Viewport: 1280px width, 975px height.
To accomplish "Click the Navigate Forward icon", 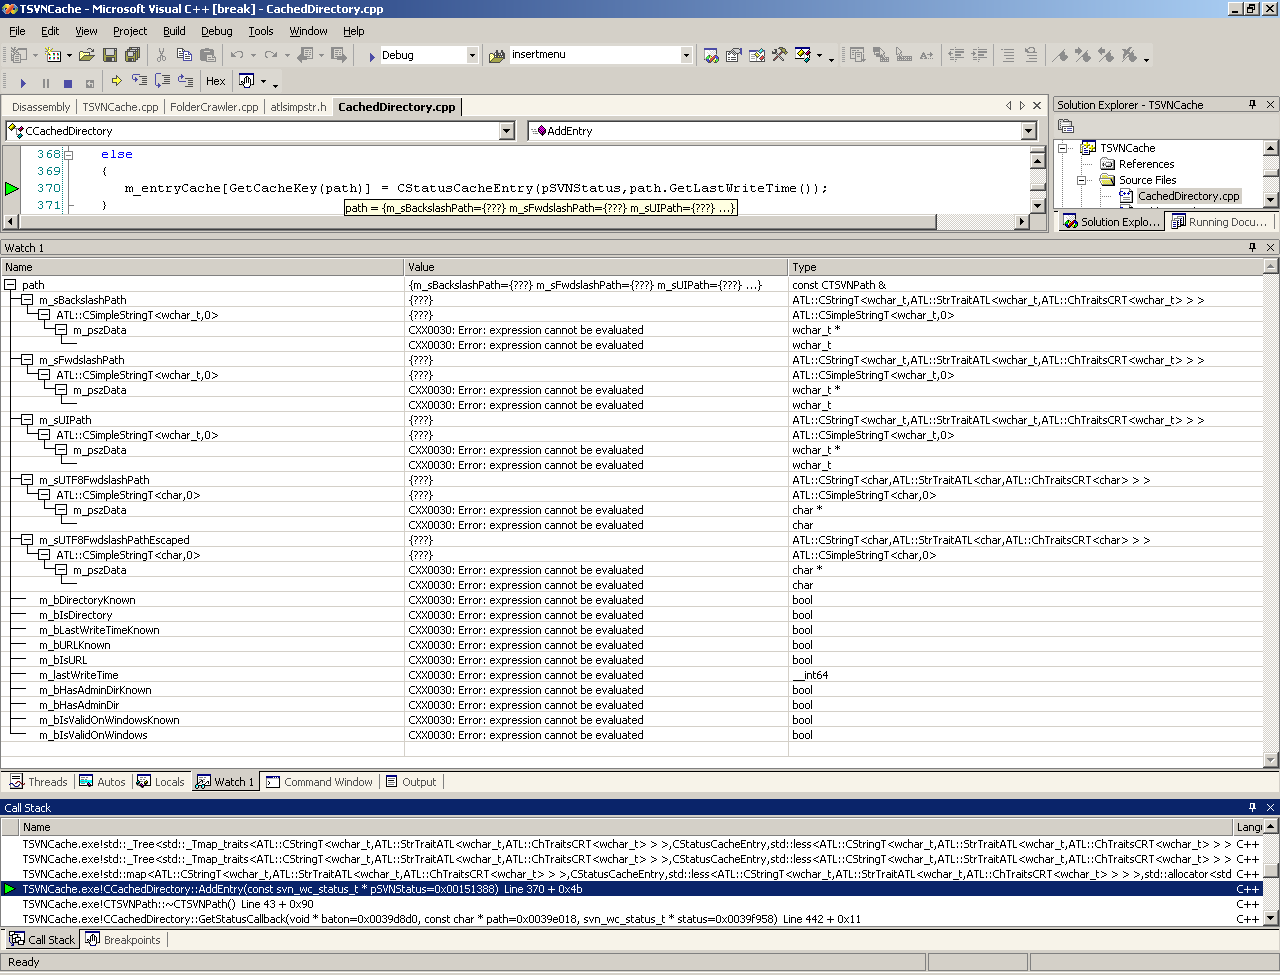I will [x=339, y=55].
